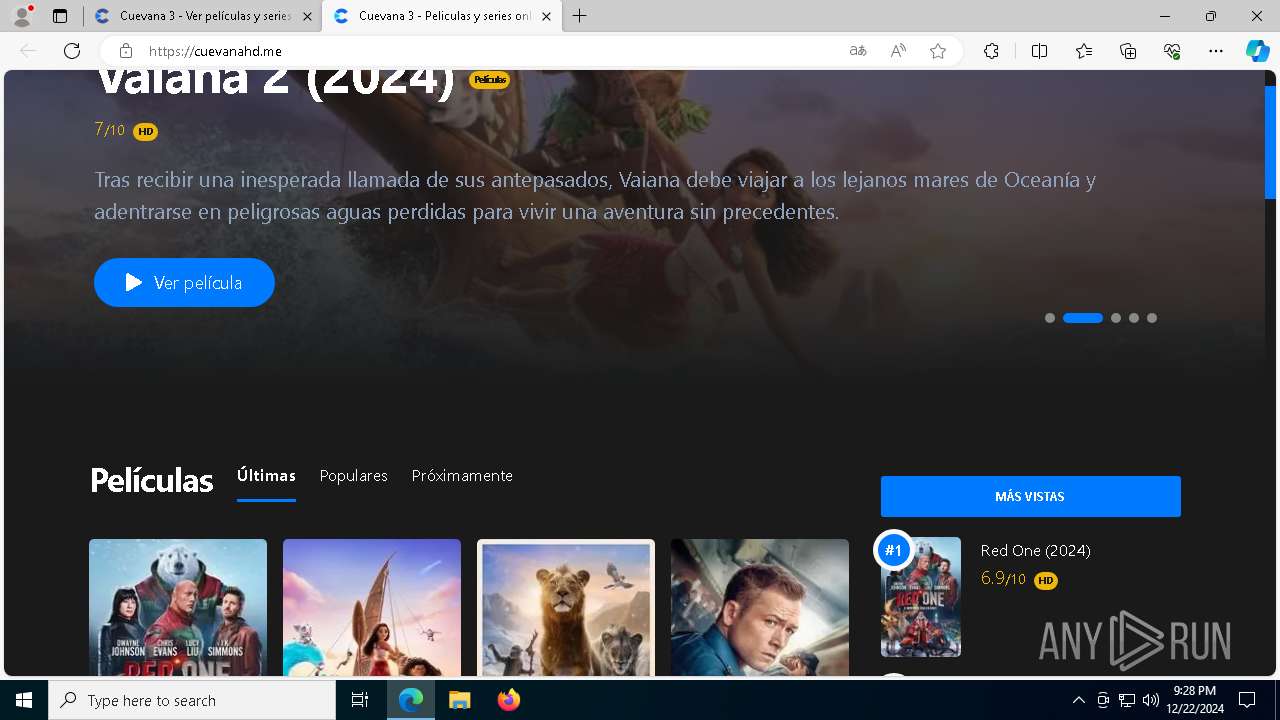The height and width of the screenshot is (720, 1280).
Task: Open the Red One poster in Últimas
Action: click(178, 608)
